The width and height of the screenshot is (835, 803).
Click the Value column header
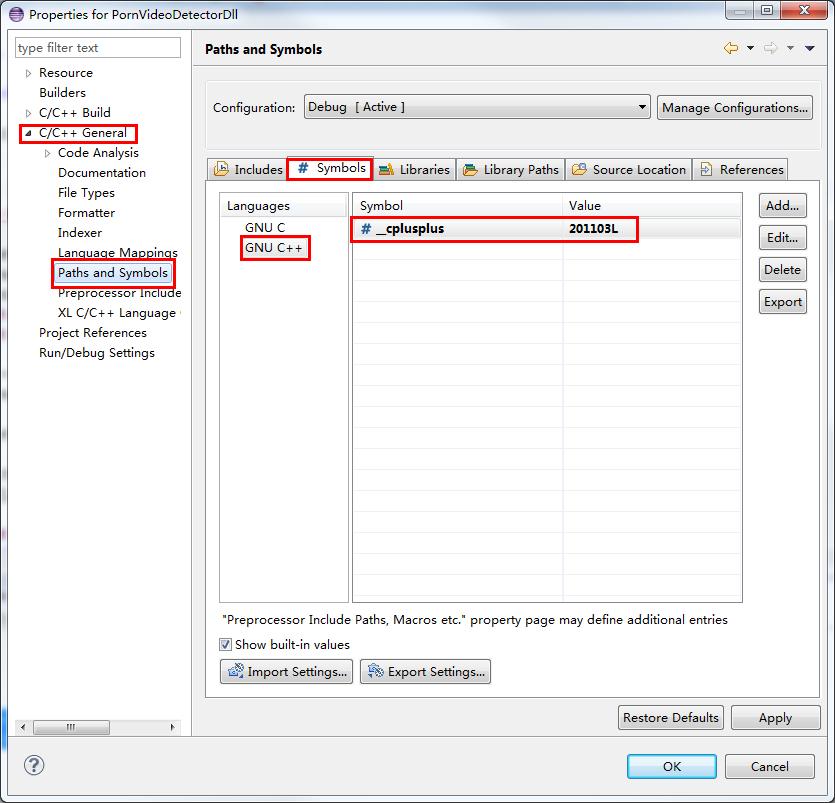[x=652, y=206]
